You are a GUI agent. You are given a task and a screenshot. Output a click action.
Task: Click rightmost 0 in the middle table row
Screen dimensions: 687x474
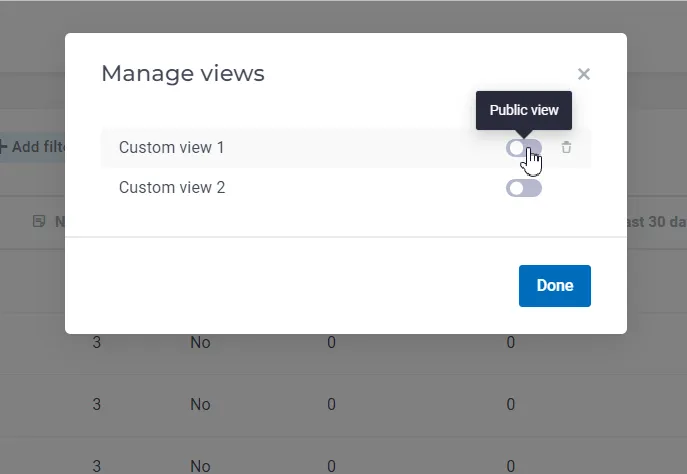[510, 404]
